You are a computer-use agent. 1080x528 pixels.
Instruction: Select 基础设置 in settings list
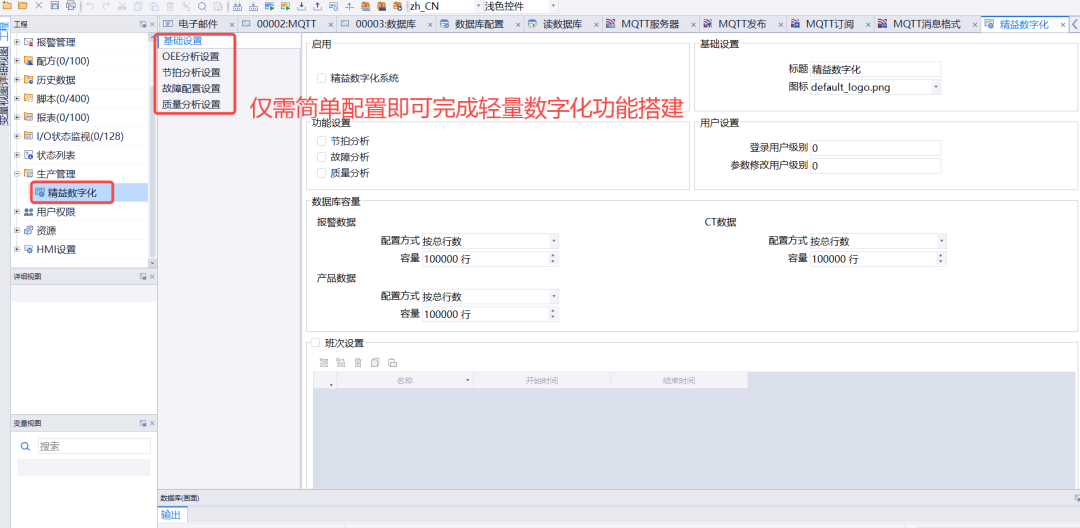(183, 40)
